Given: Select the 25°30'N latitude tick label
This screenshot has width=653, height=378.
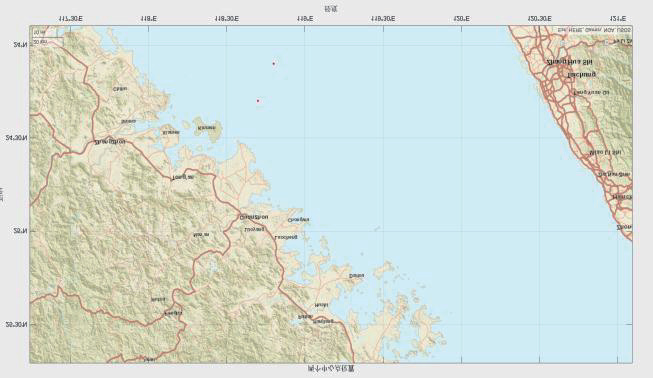Looking at the screenshot, I should point(17,324).
